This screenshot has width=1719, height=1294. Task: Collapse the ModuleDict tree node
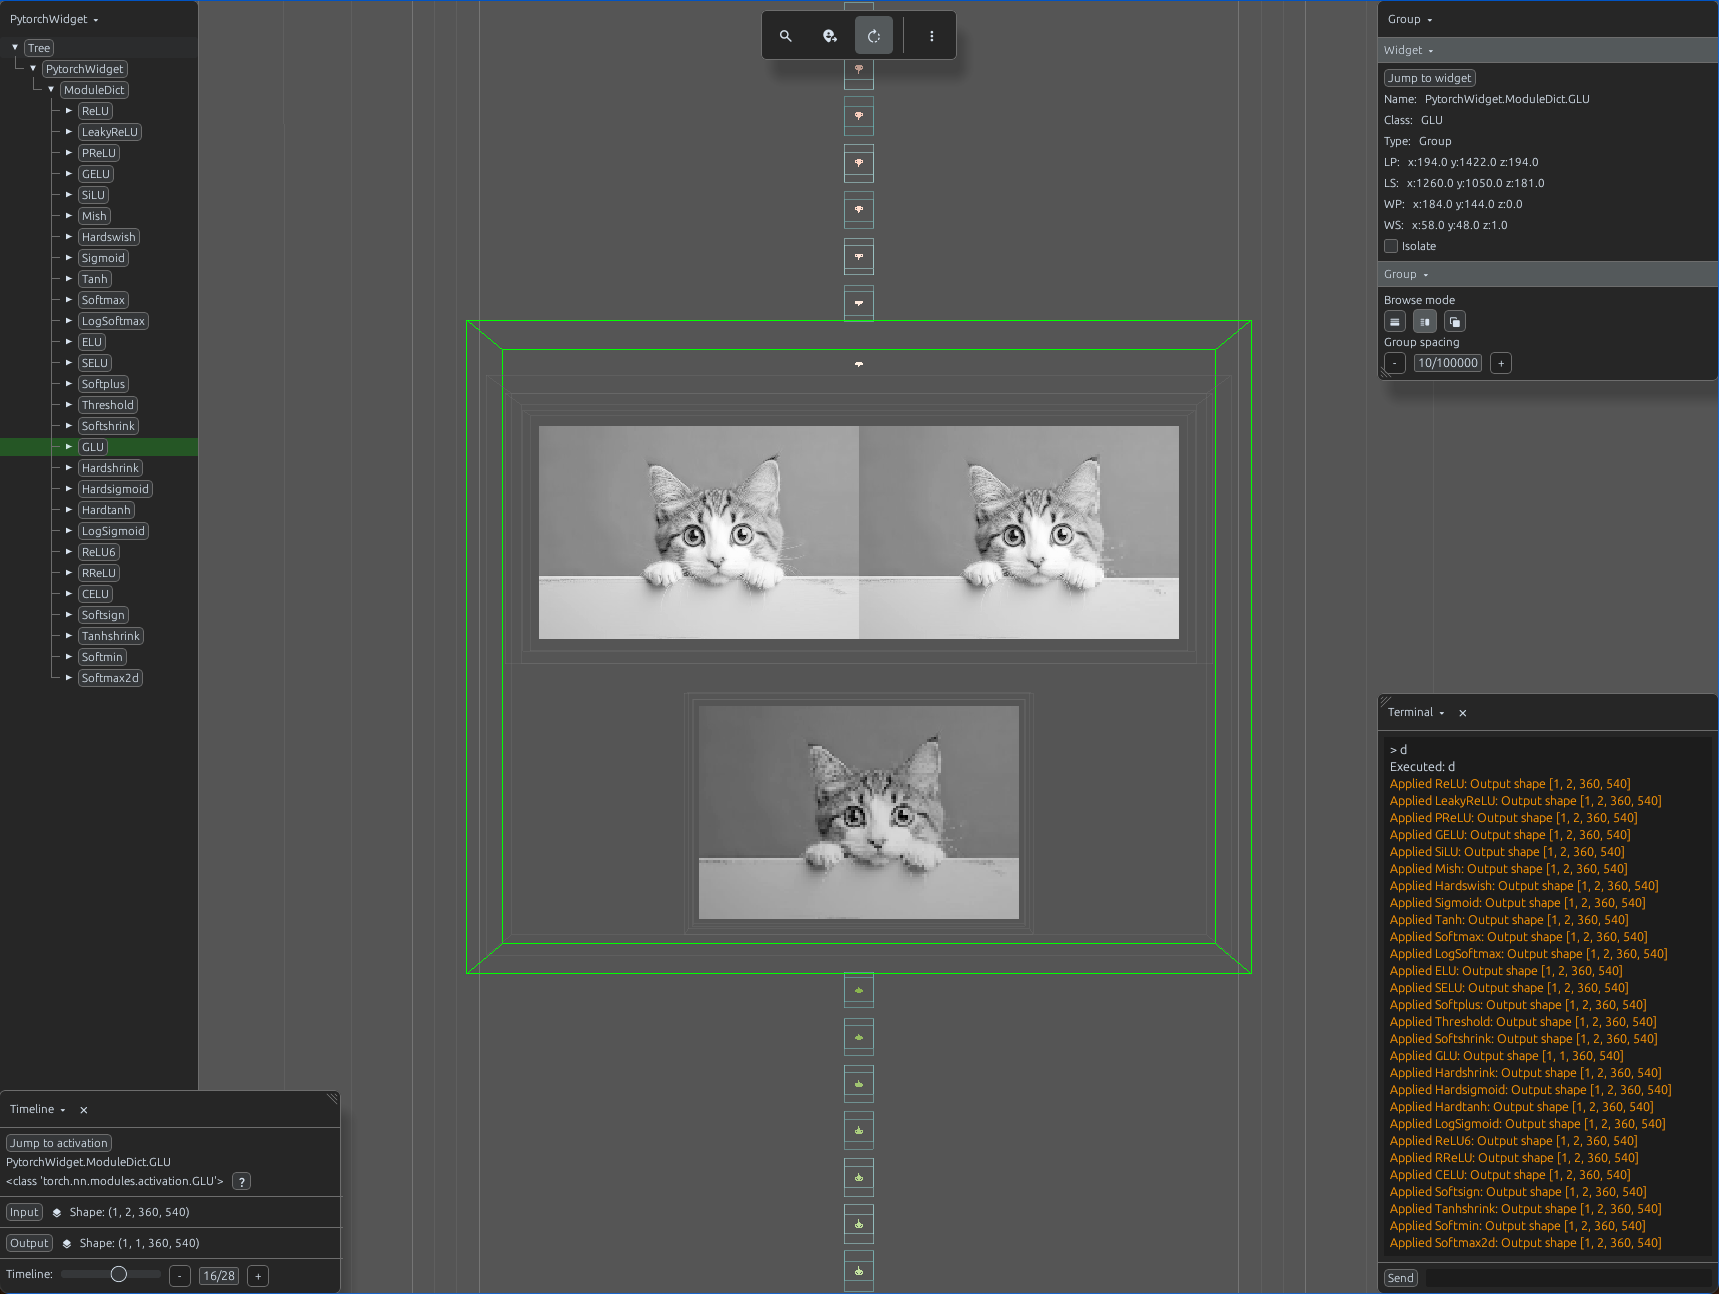point(51,90)
